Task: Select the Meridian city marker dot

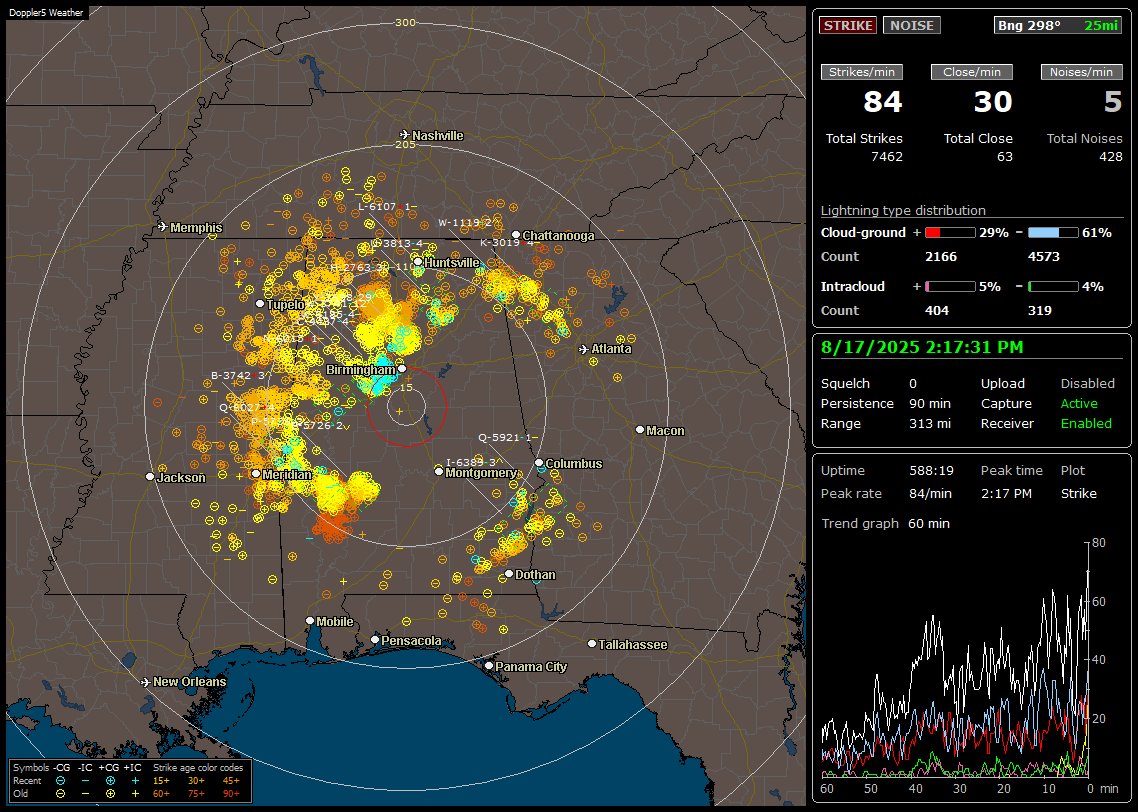Action: 255,474
